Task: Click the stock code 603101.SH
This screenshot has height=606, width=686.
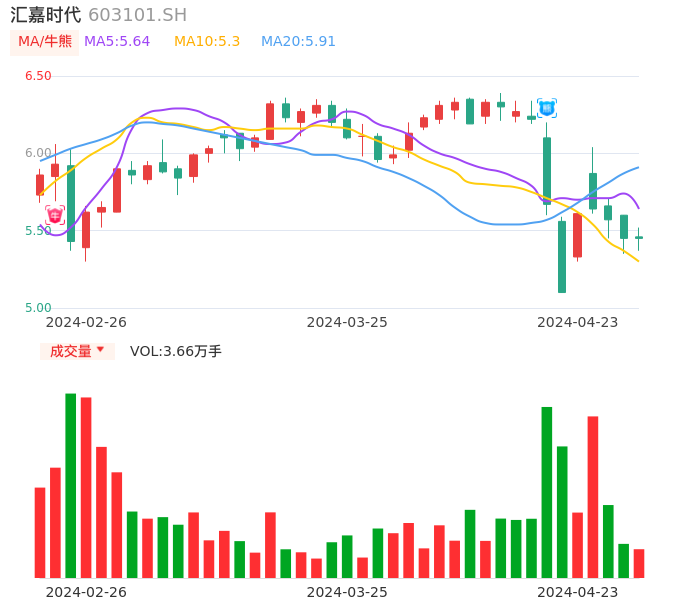Action: 137,15
